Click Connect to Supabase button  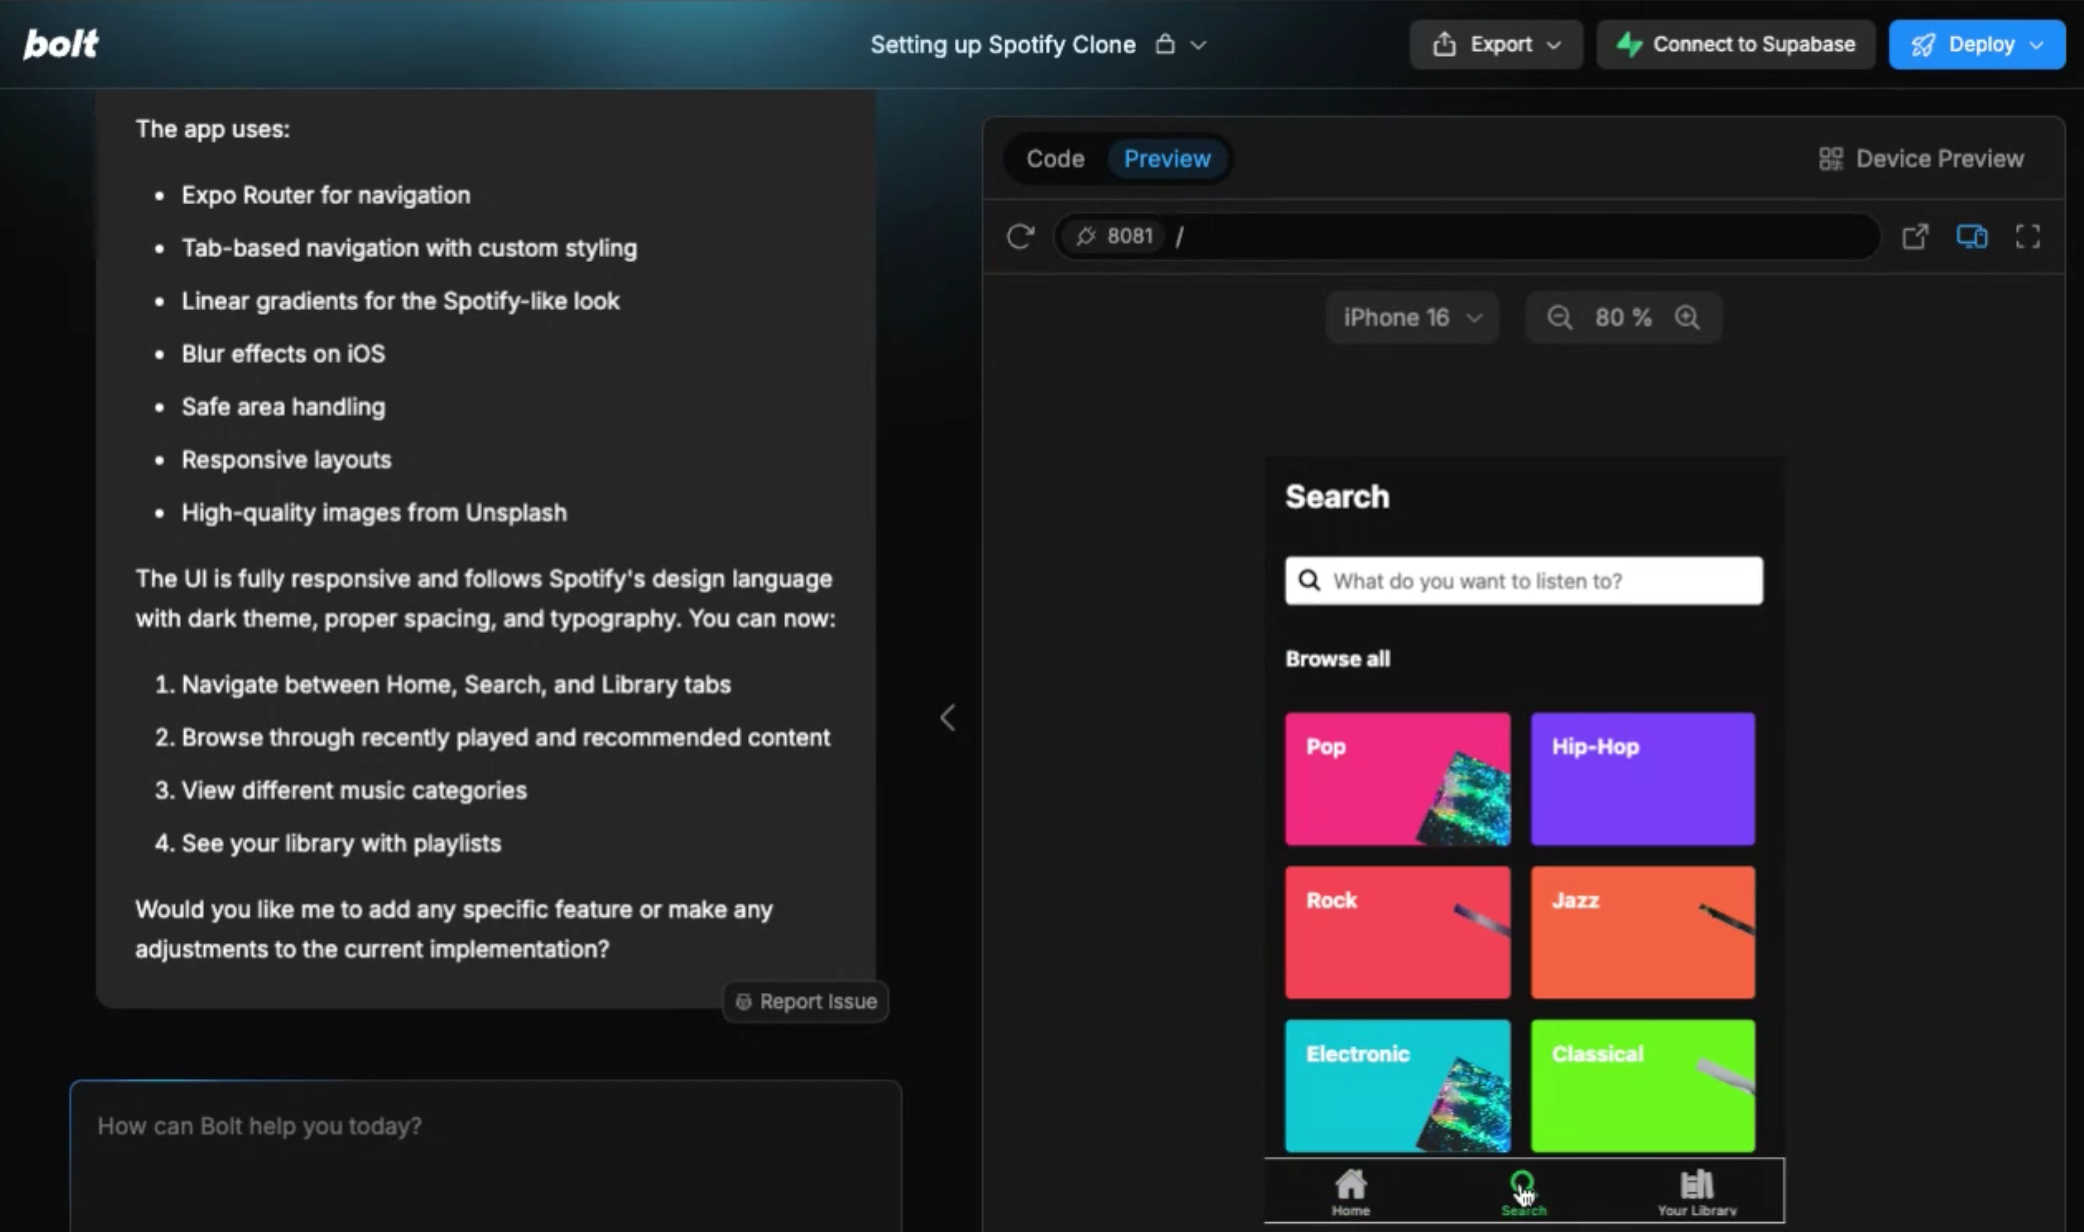tap(1735, 44)
